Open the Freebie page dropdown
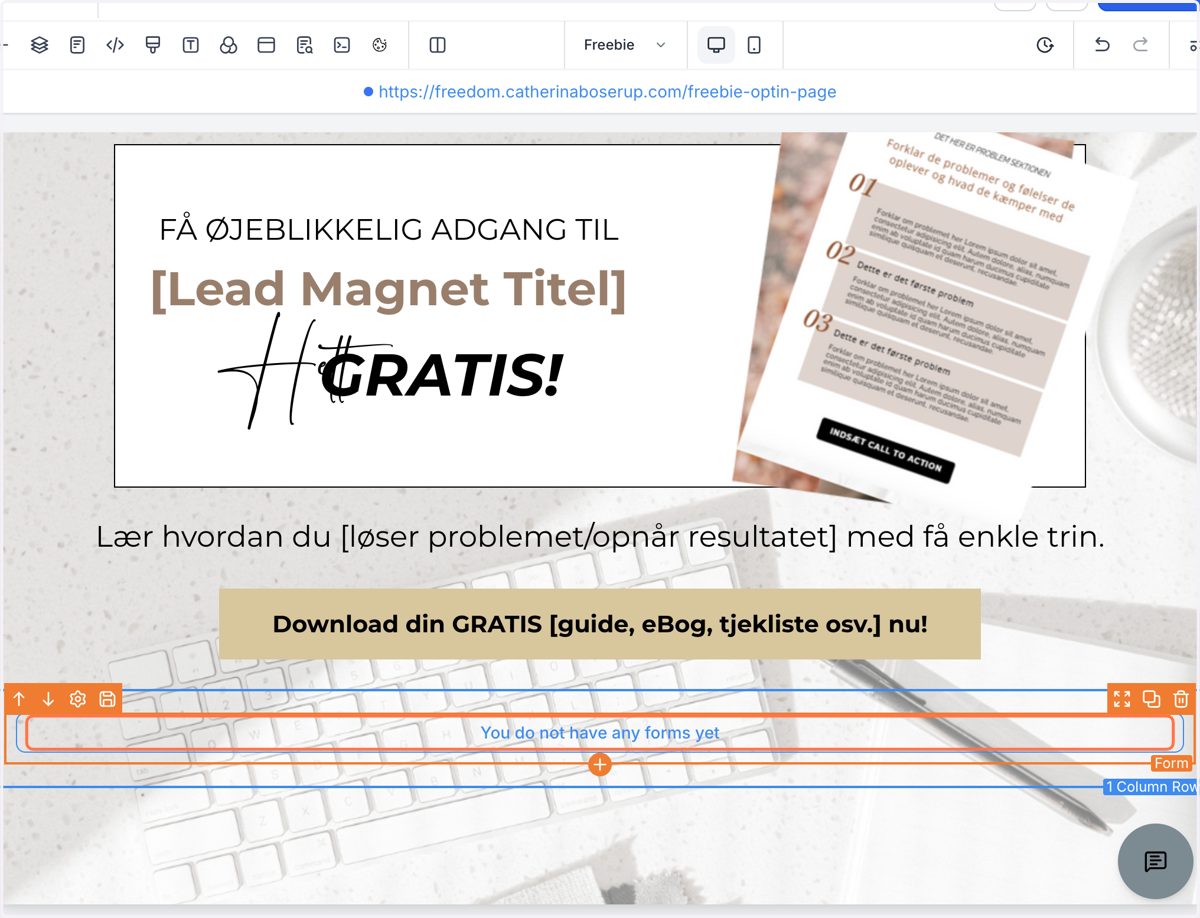 [x=625, y=45]
